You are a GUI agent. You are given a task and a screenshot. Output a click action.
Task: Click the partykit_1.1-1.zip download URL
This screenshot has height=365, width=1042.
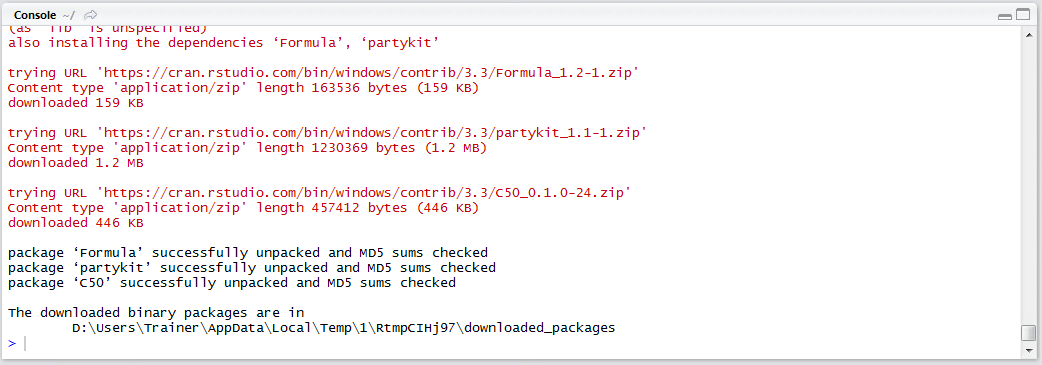click(x=372, y=133)
